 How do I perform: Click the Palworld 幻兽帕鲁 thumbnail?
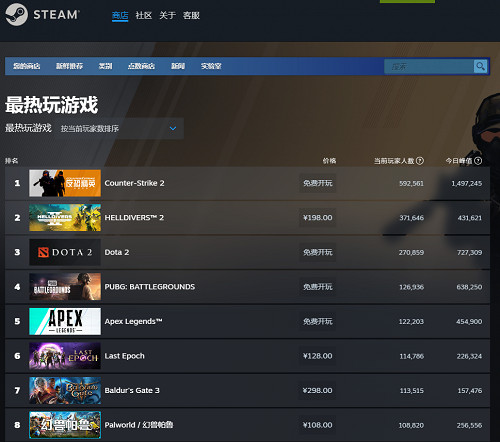pyautogui.click(x=65, y=425)
